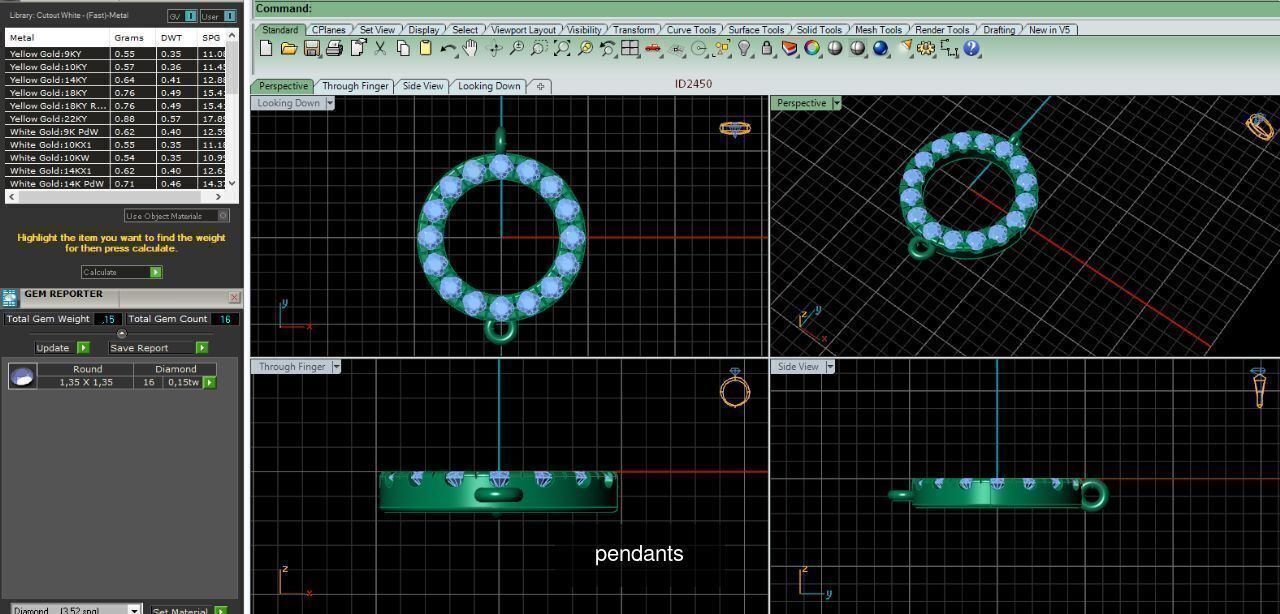Click the light bulb Hide objects icon
Screen dimensions: 1280x614
tap(744, 48)
